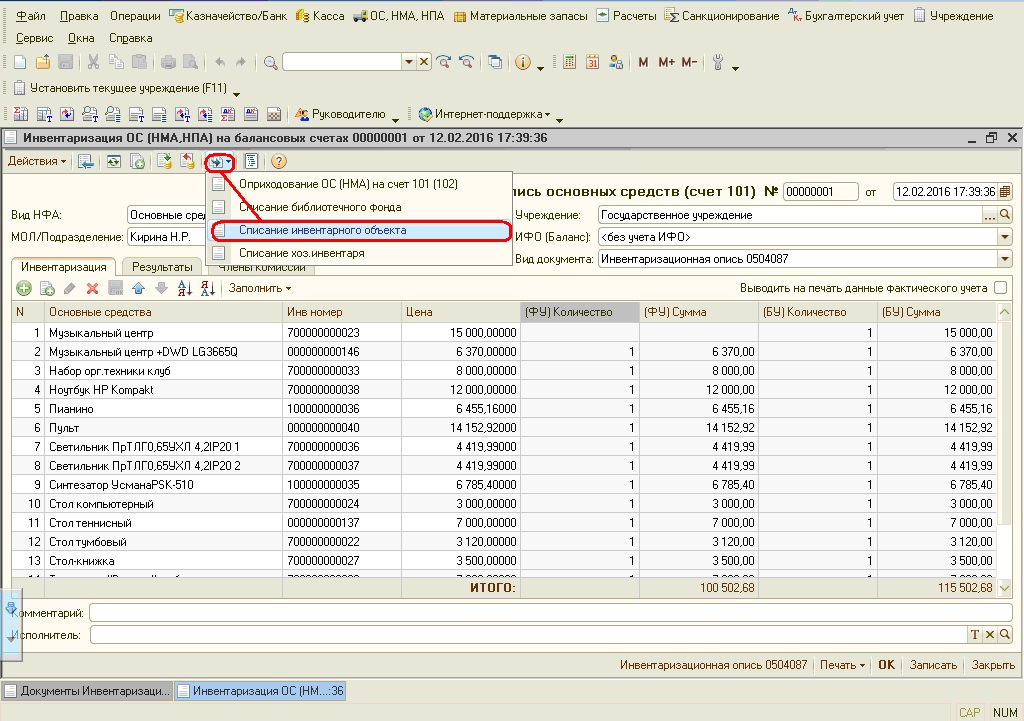Expand the Вид документа dropdown
Image resolution: width=1024 pixels, height=721 pixels.
pos(1005,259)
